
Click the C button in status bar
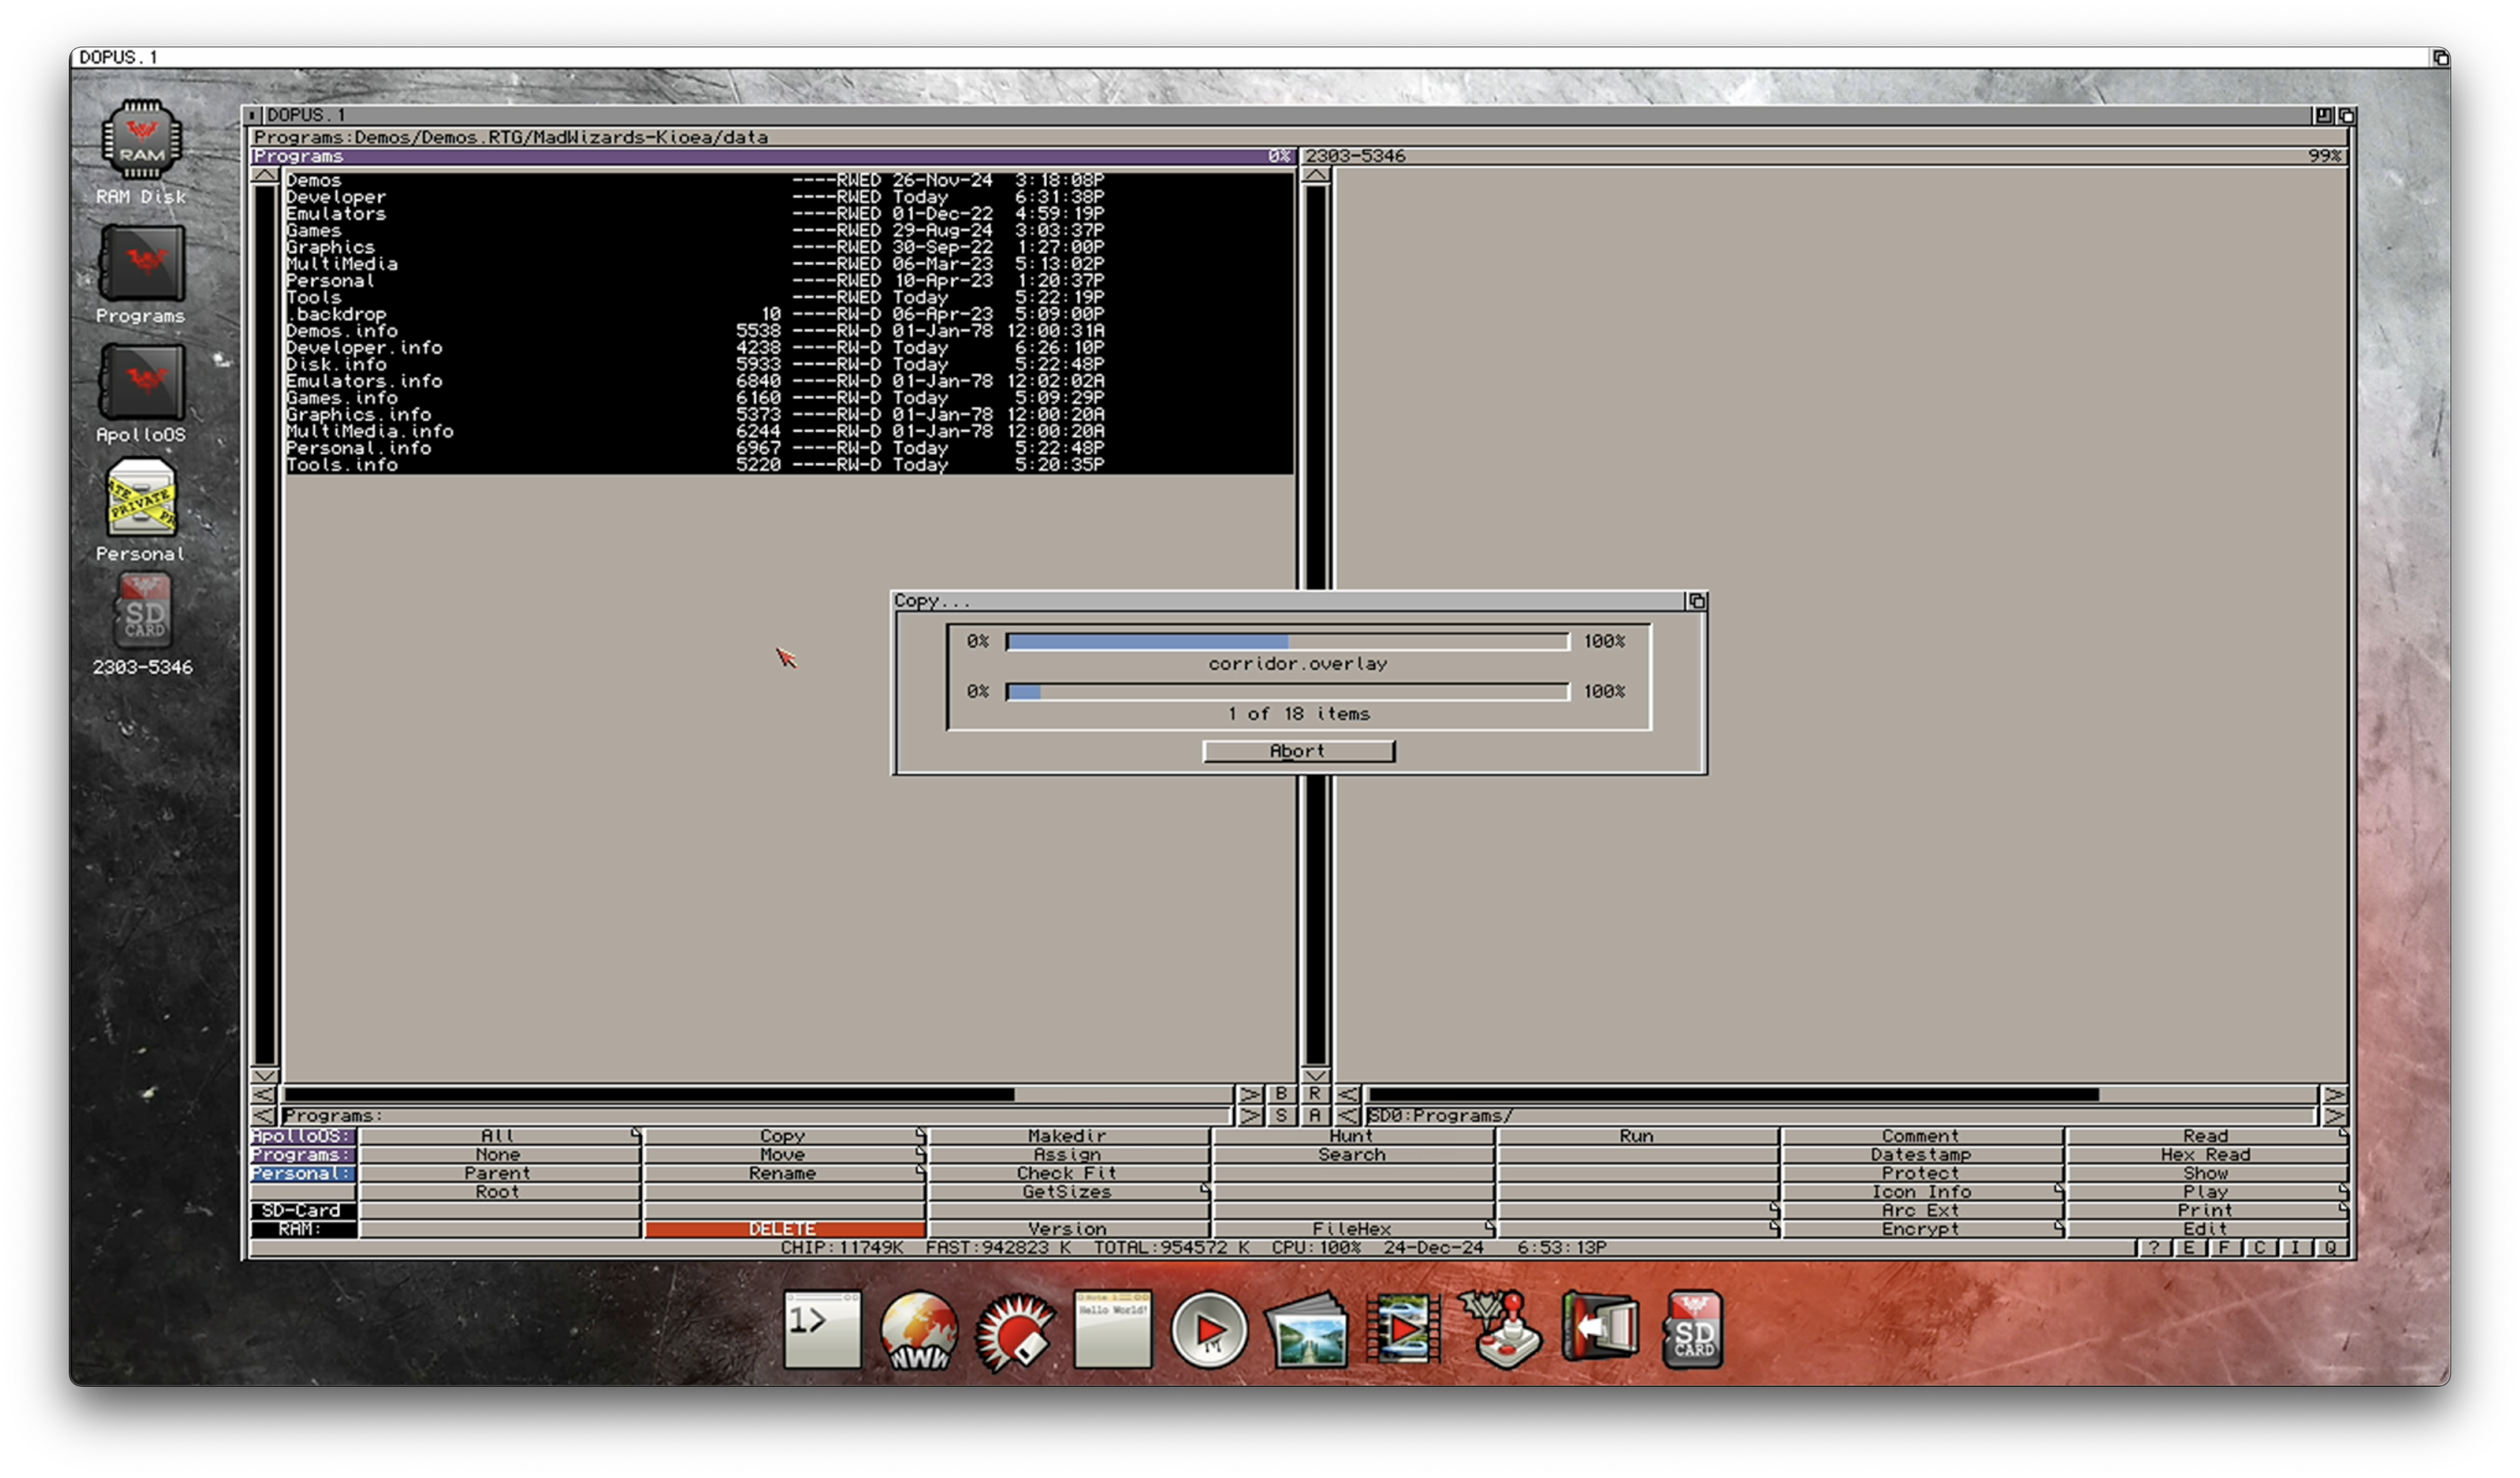2259,1248
